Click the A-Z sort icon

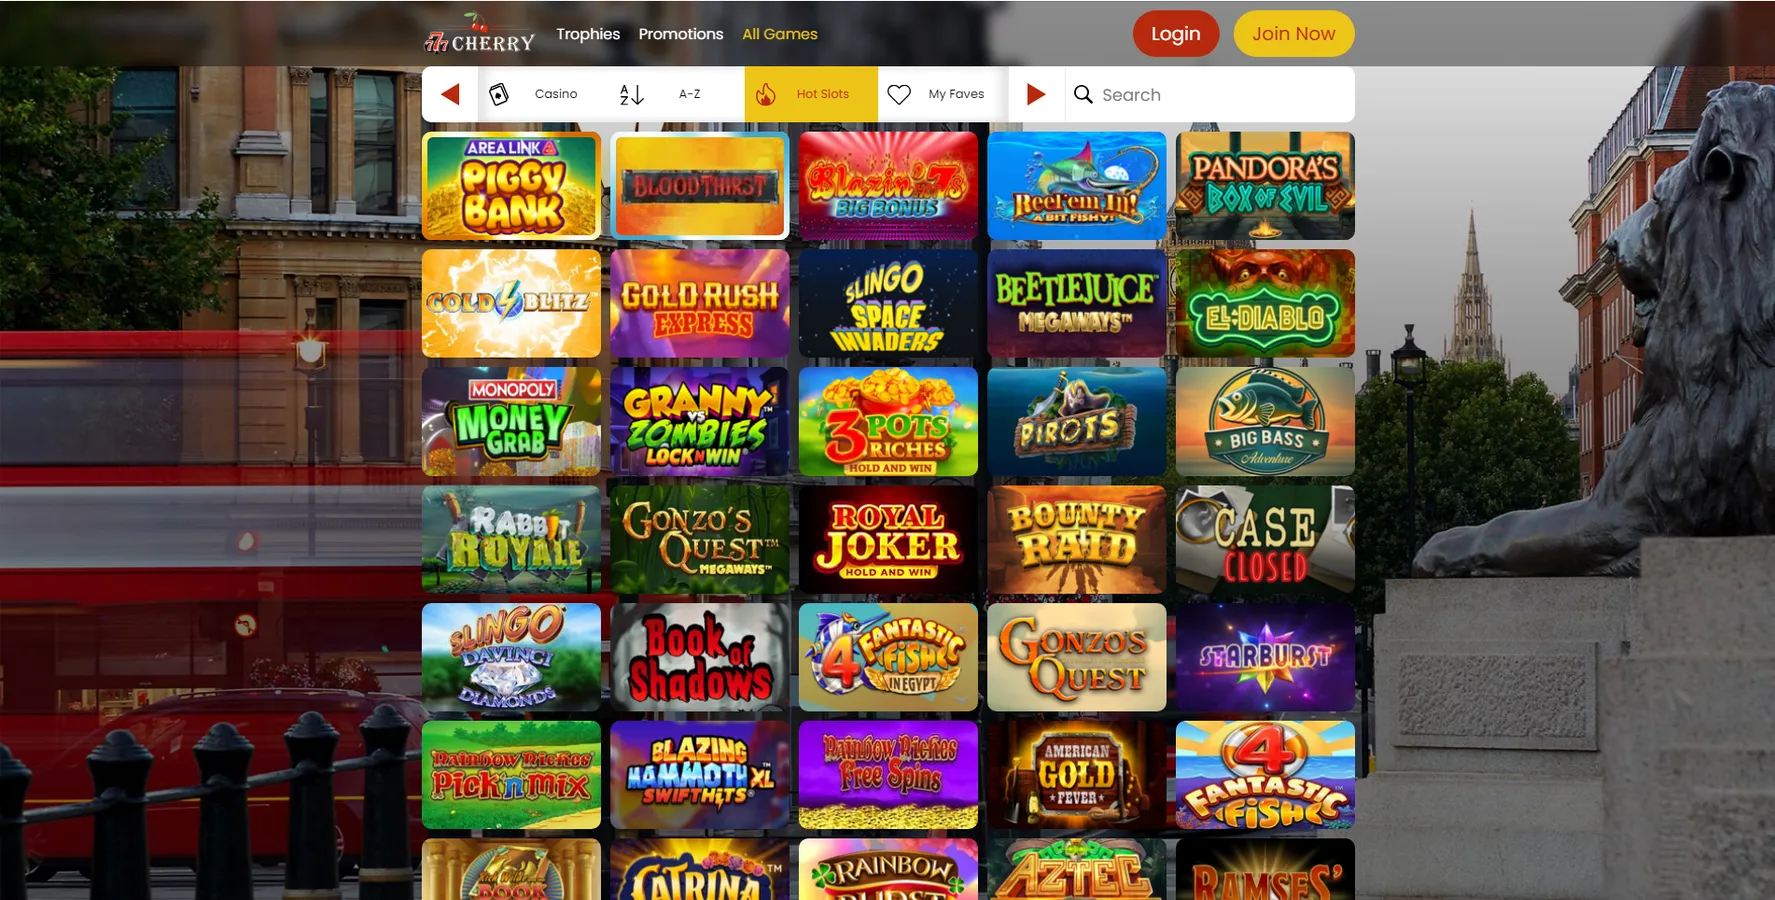pos(631,94)
